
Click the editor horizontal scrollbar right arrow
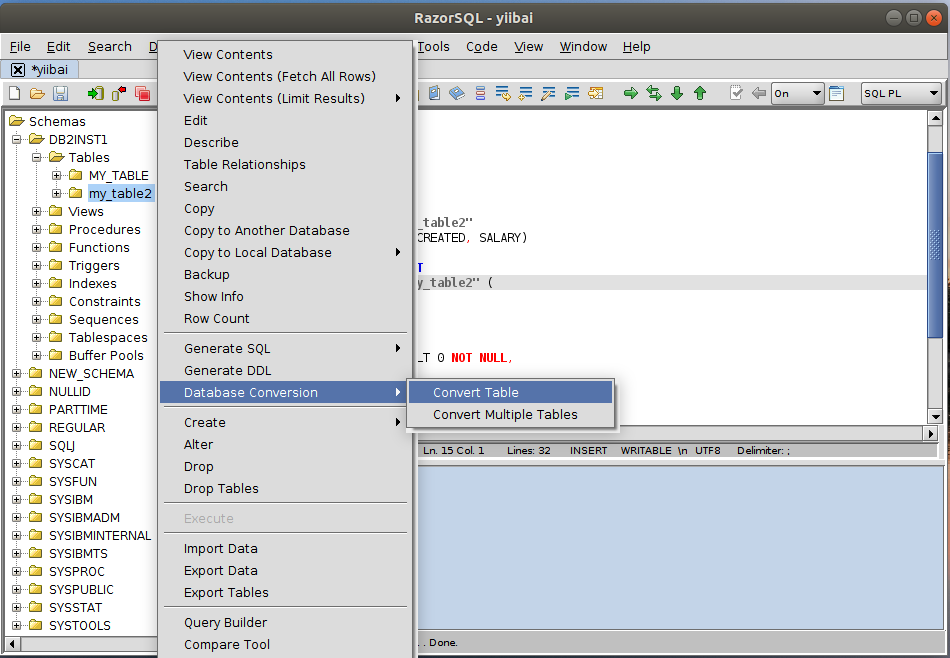coord(931,433)
